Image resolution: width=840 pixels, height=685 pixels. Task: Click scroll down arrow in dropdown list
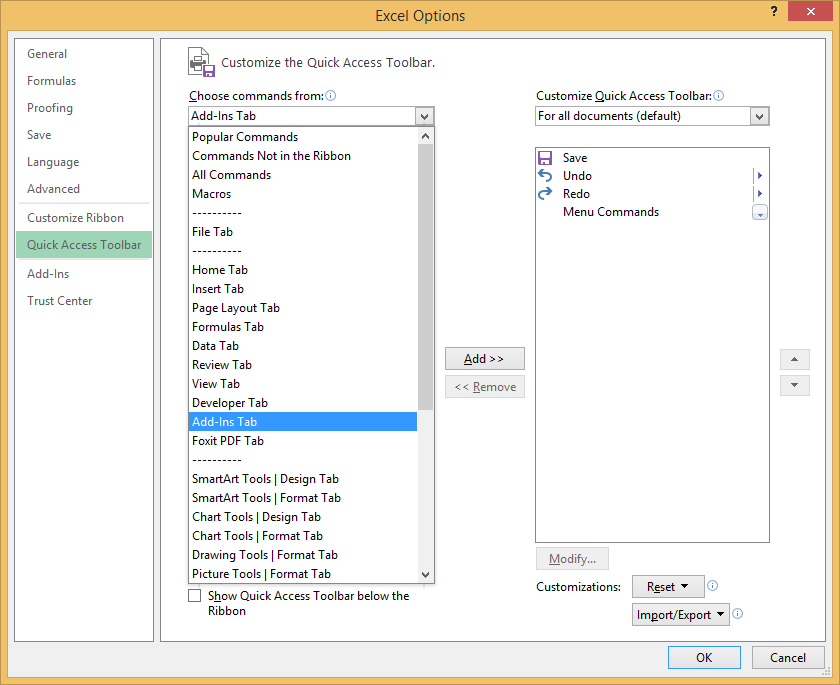point(425,575)
